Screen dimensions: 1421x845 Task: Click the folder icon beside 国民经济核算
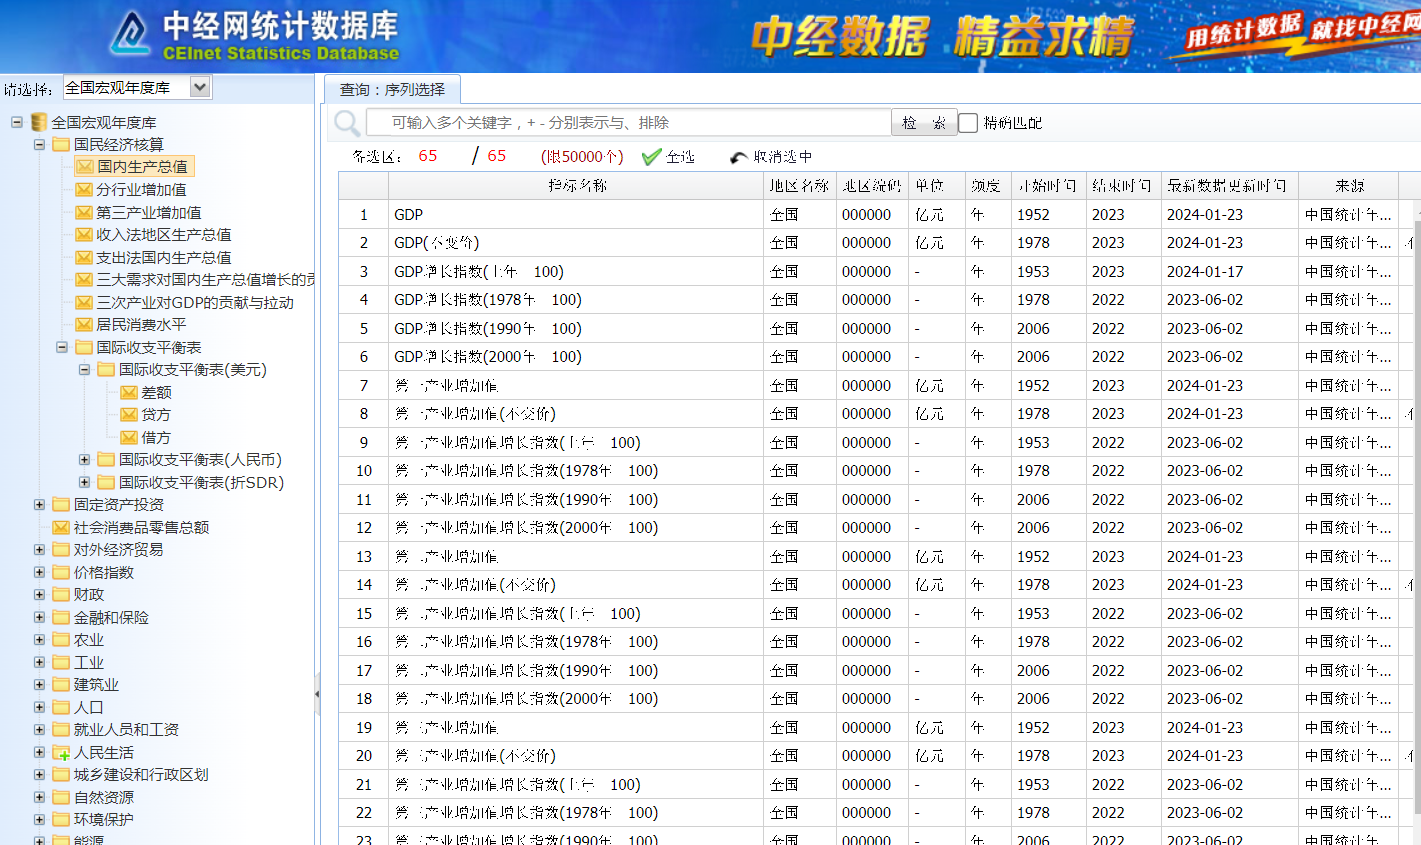tap(59, 144)
